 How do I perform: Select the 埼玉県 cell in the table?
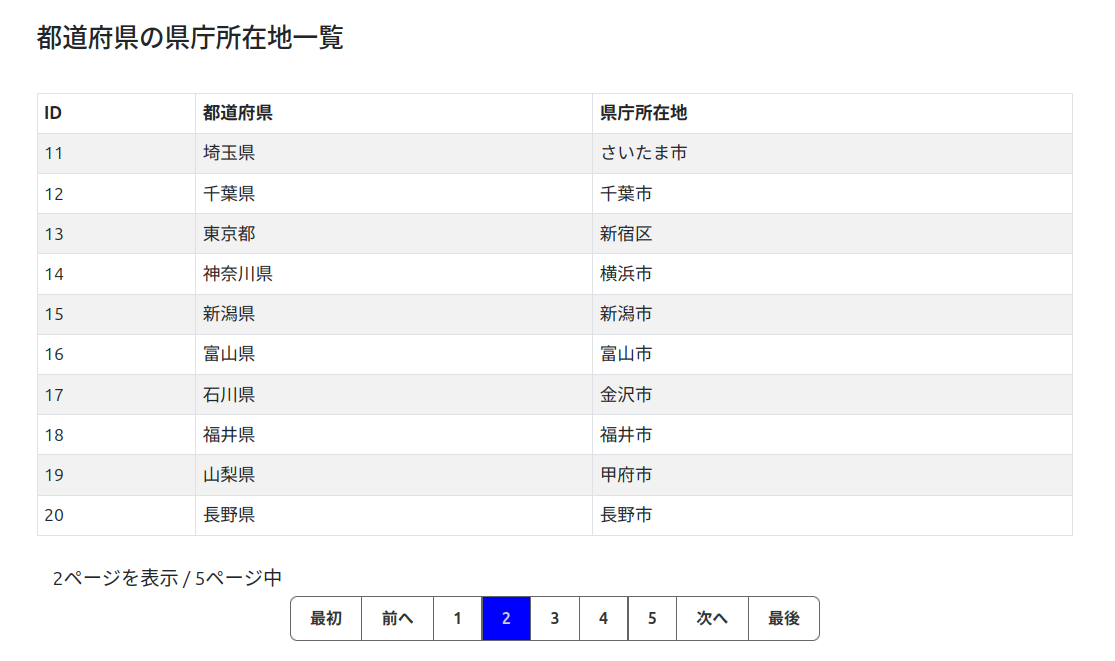229,153
